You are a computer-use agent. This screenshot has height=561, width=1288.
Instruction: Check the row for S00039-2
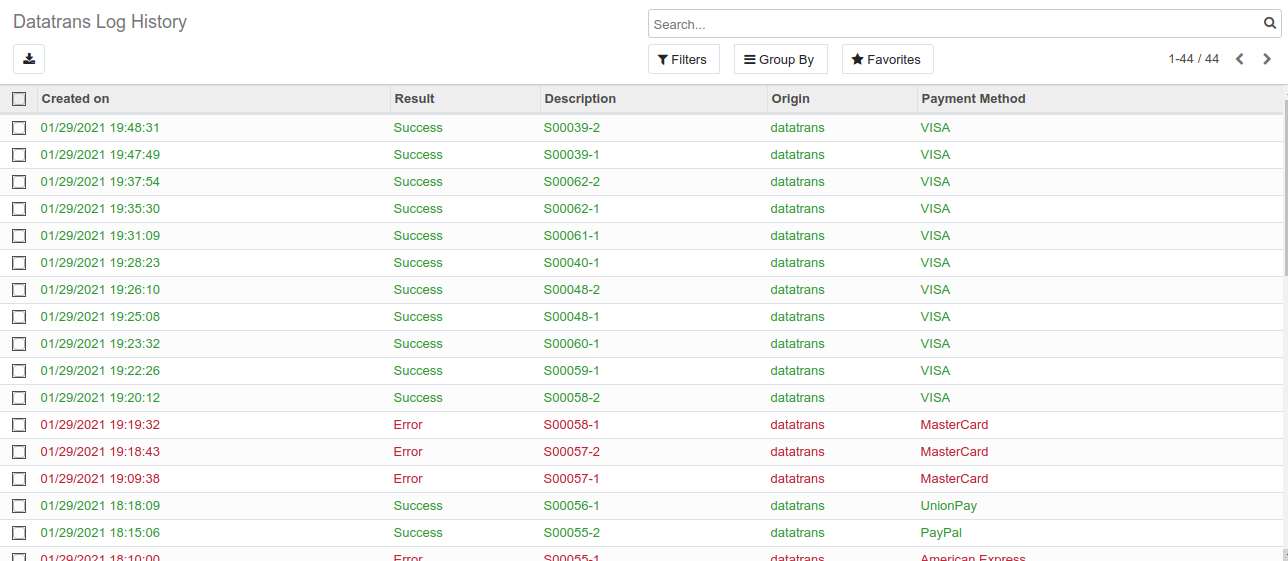[19, 128]
